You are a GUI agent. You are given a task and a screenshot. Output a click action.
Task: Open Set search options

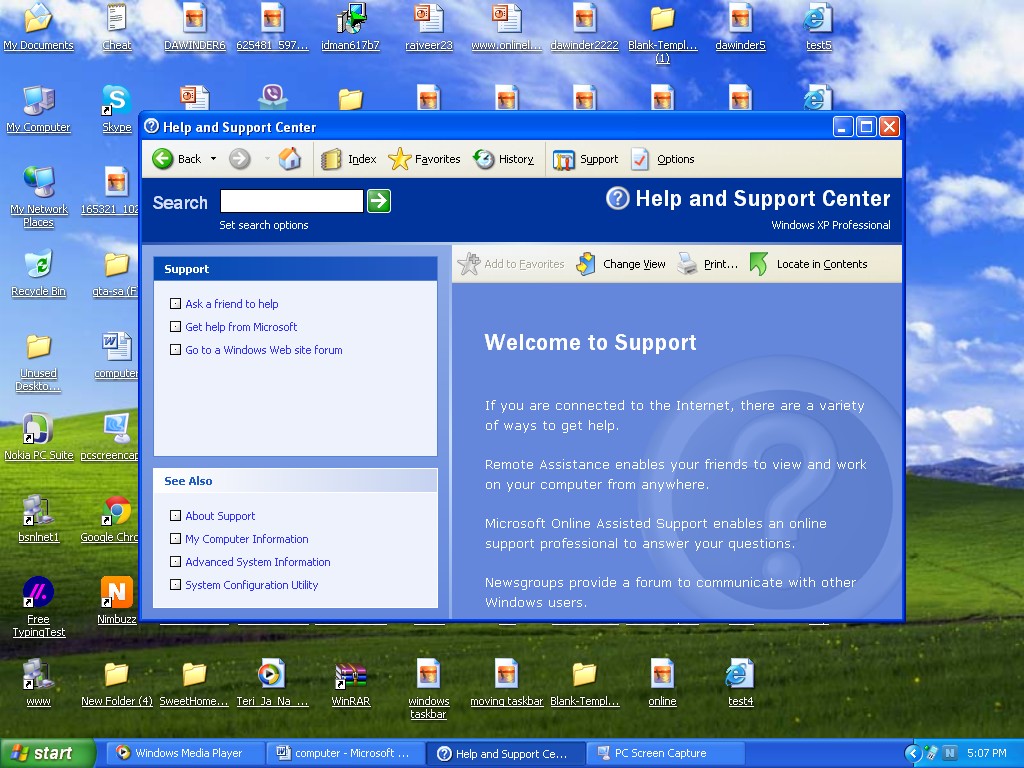coord(263,225)
